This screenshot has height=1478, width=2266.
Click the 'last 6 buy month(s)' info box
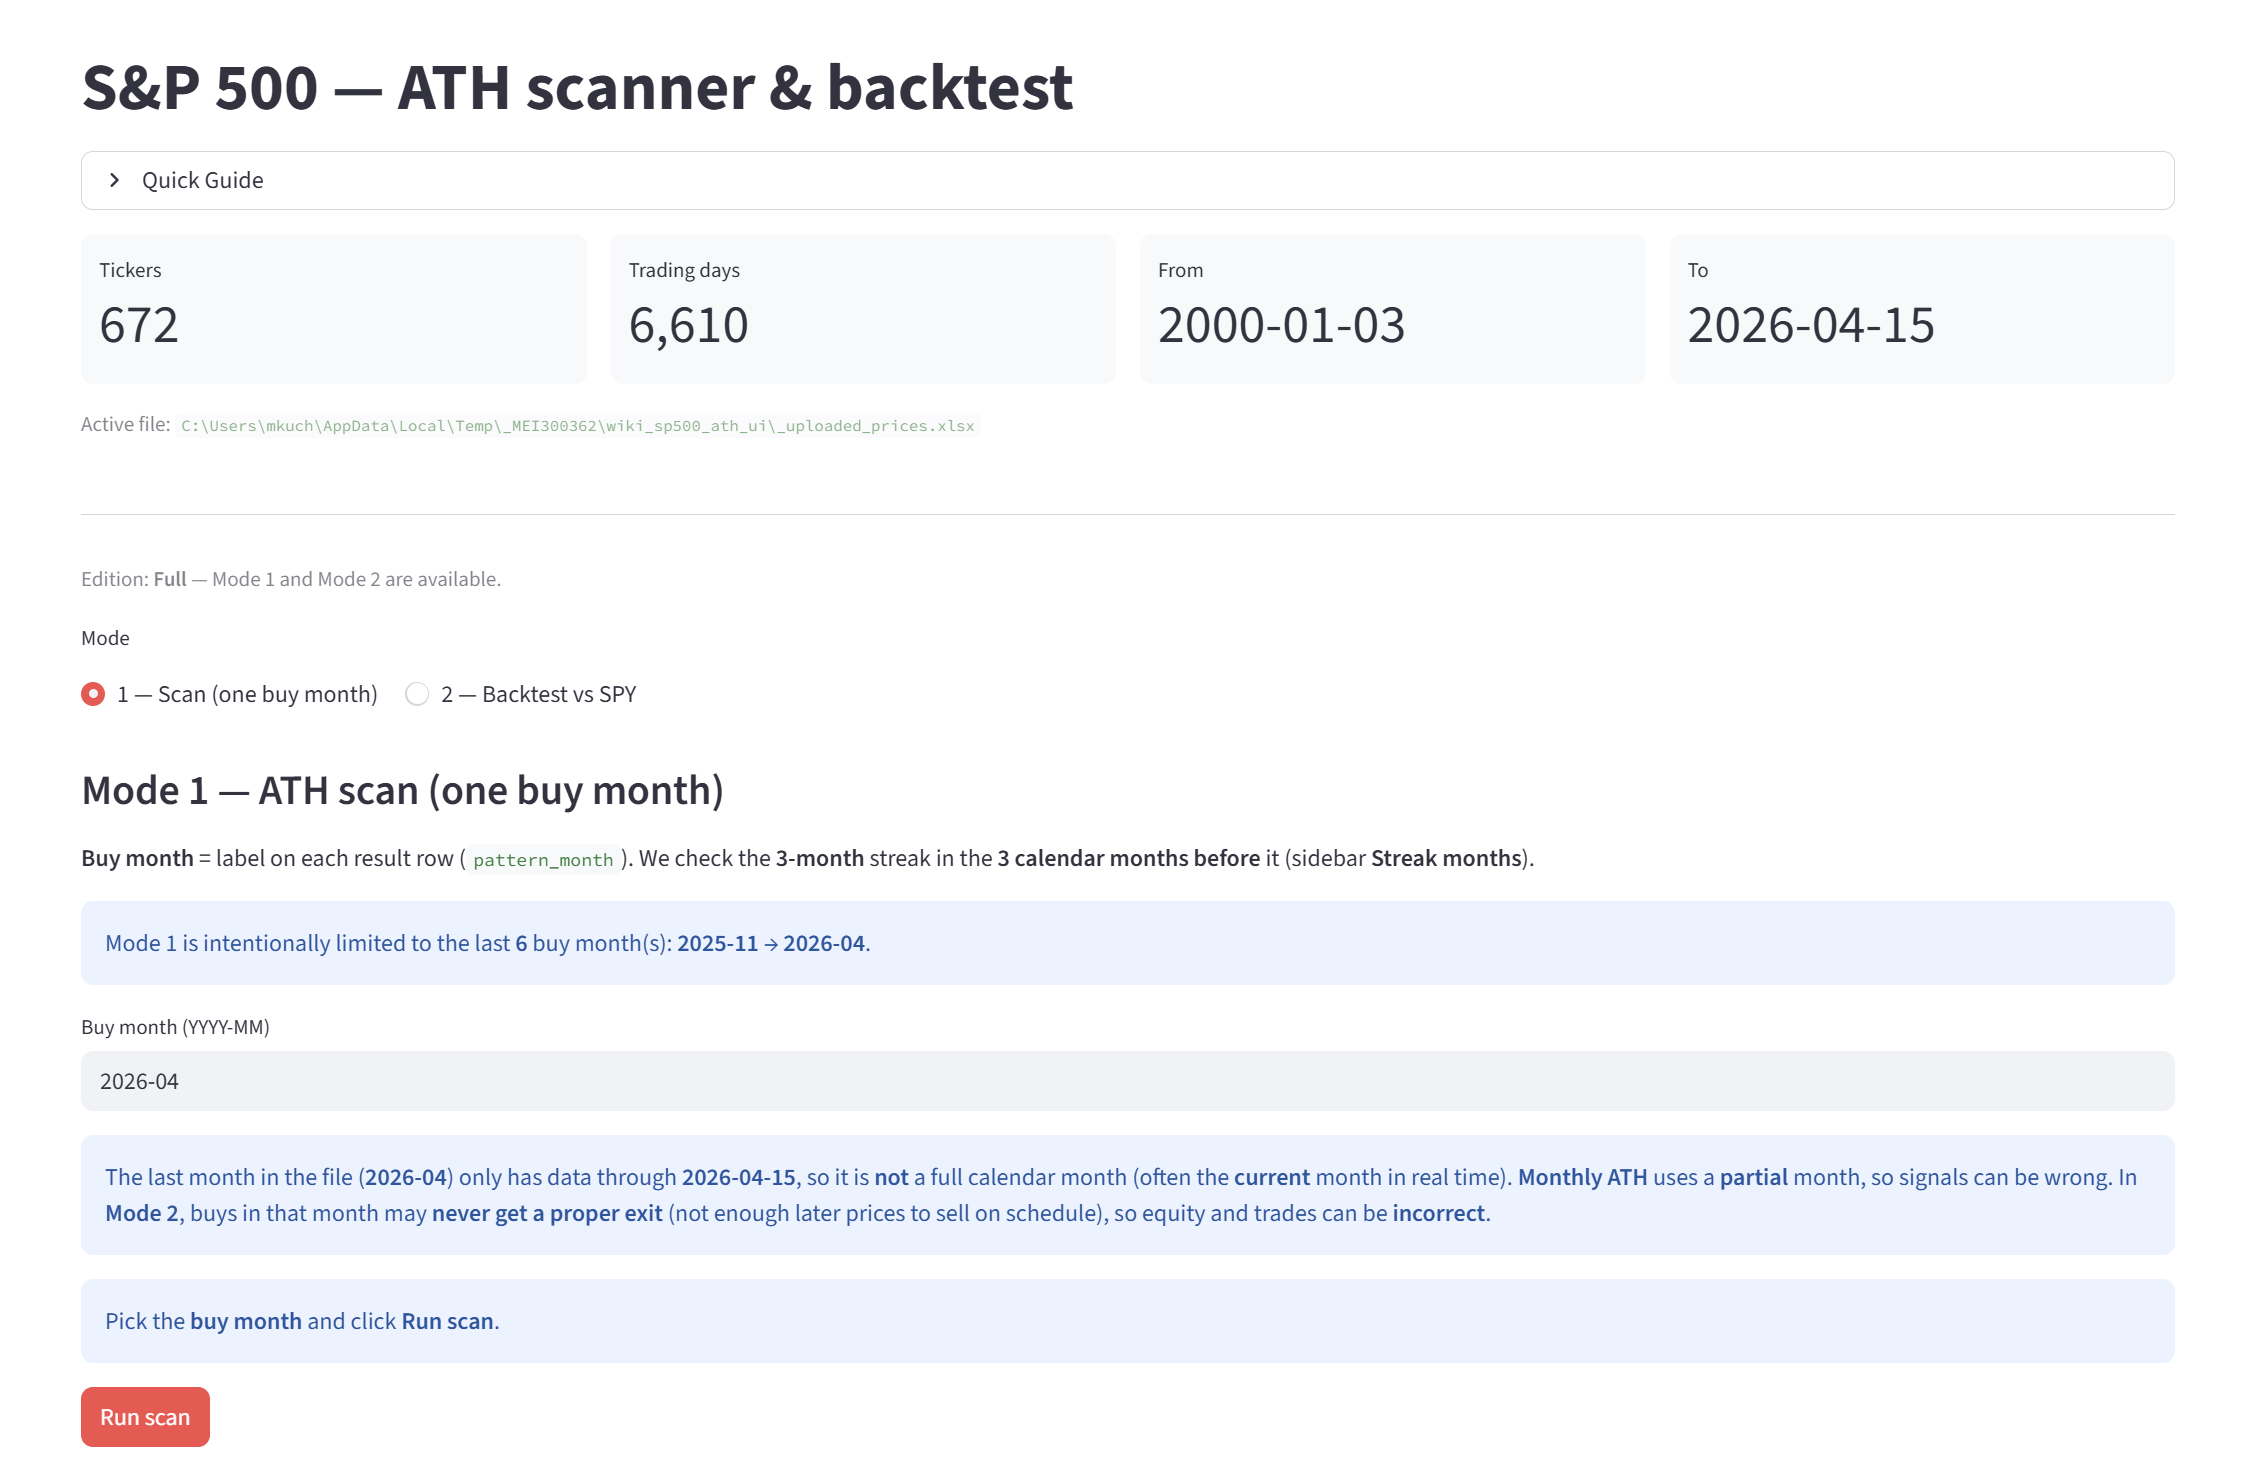point(1127,943)
